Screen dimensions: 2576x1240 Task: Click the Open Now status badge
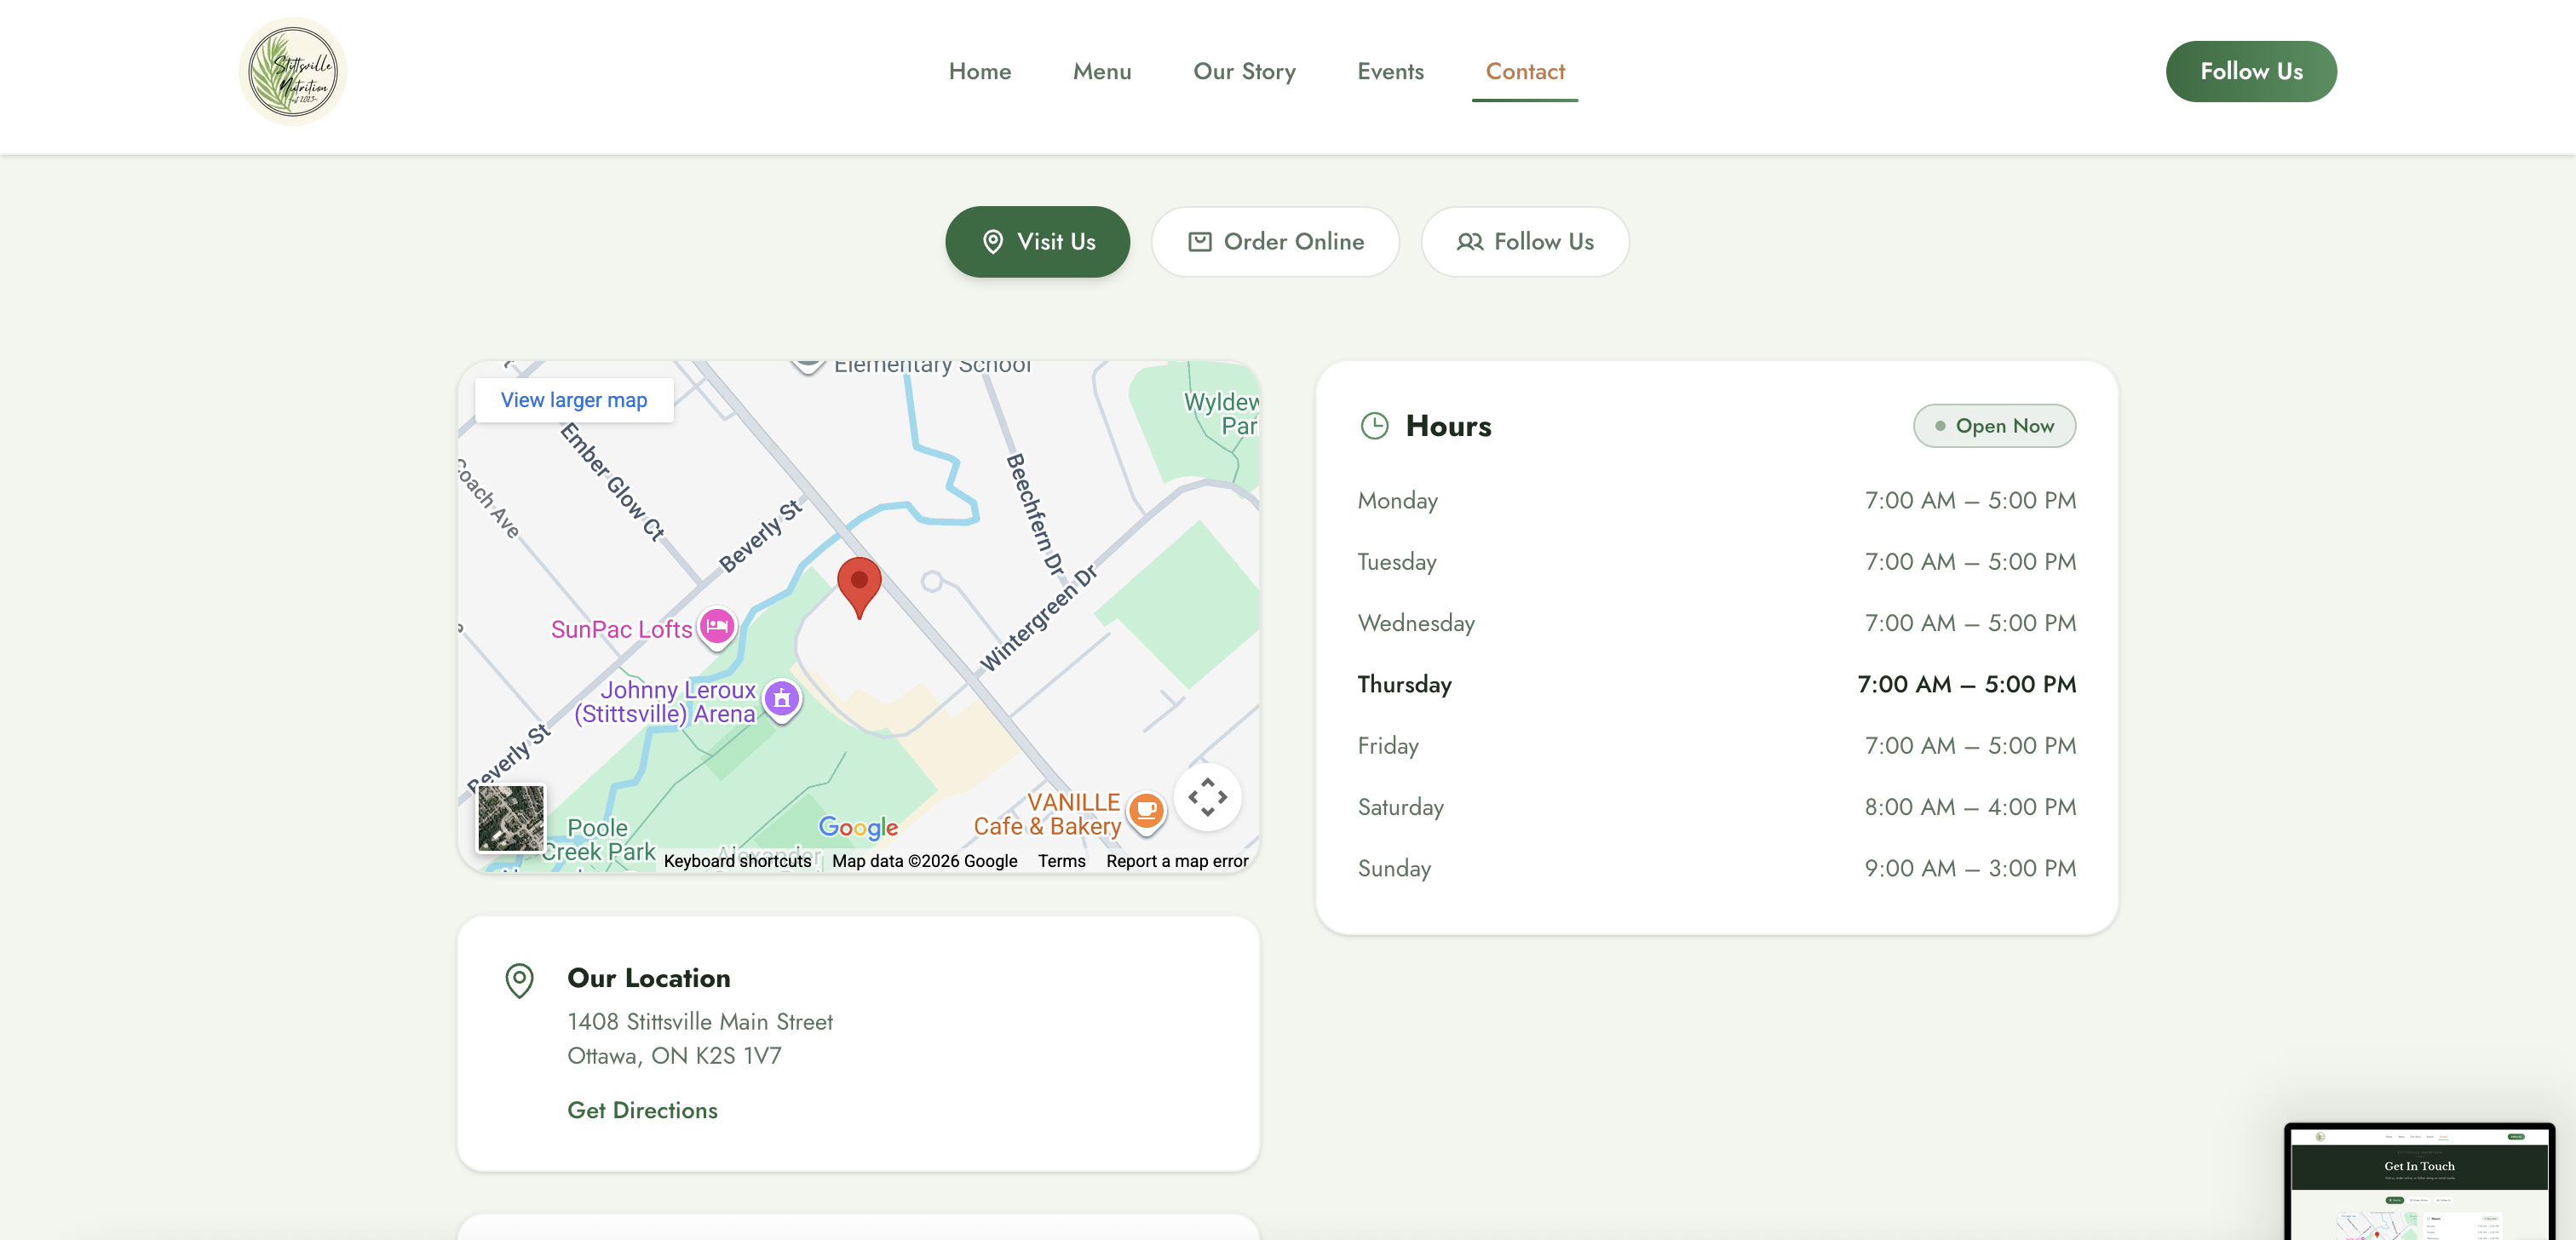tap(1994, 425)
